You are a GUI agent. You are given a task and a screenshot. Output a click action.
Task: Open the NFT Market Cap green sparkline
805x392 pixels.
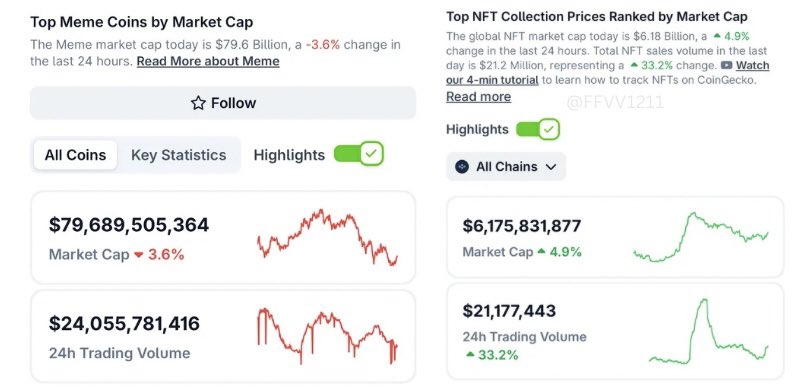coord(701,237)
